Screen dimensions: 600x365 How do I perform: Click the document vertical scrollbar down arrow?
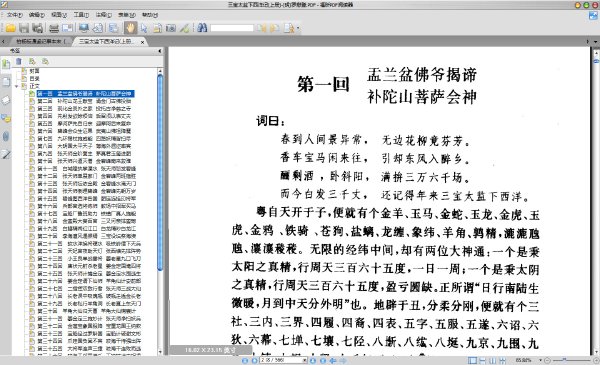(x=596, y=352)
